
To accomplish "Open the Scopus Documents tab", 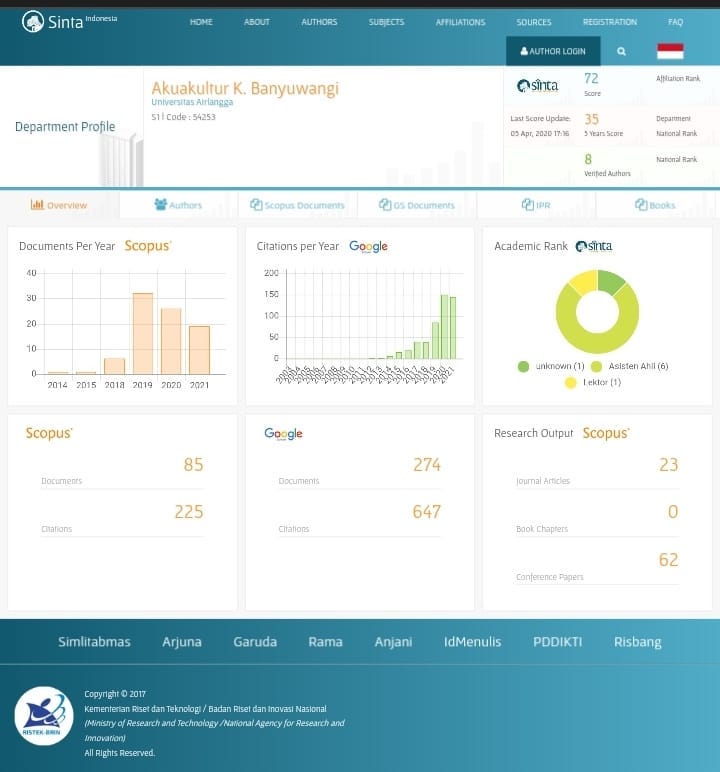I will tap(297, 205).
